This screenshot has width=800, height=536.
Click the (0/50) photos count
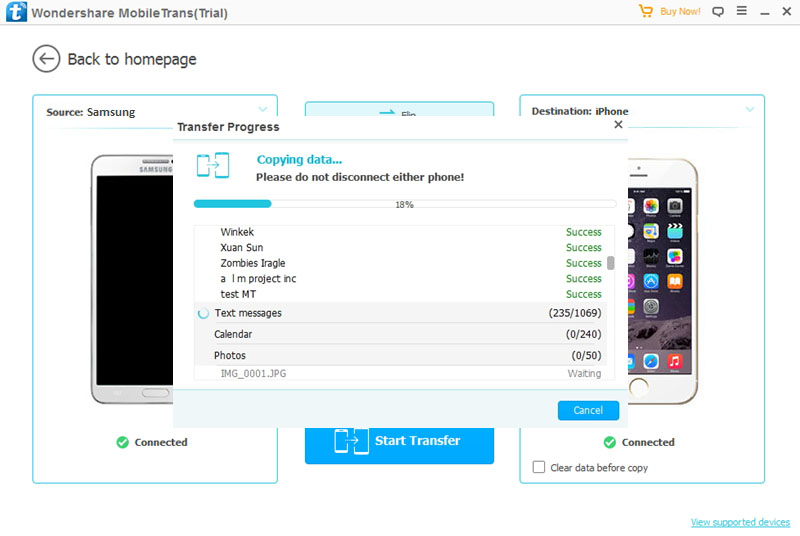[x=586, y=355]
